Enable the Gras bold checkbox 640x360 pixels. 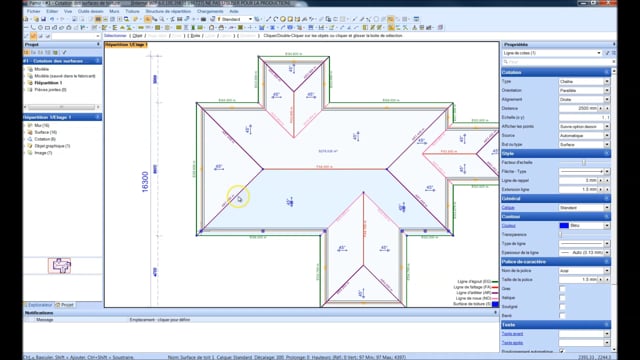point(562,289)
